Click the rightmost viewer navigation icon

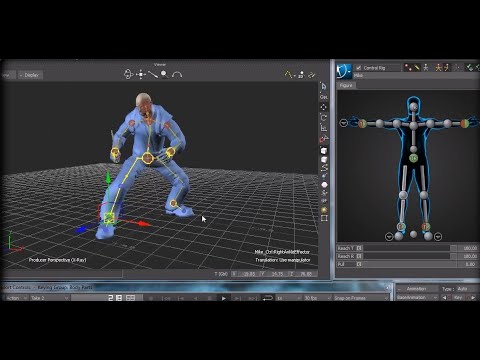312,75
